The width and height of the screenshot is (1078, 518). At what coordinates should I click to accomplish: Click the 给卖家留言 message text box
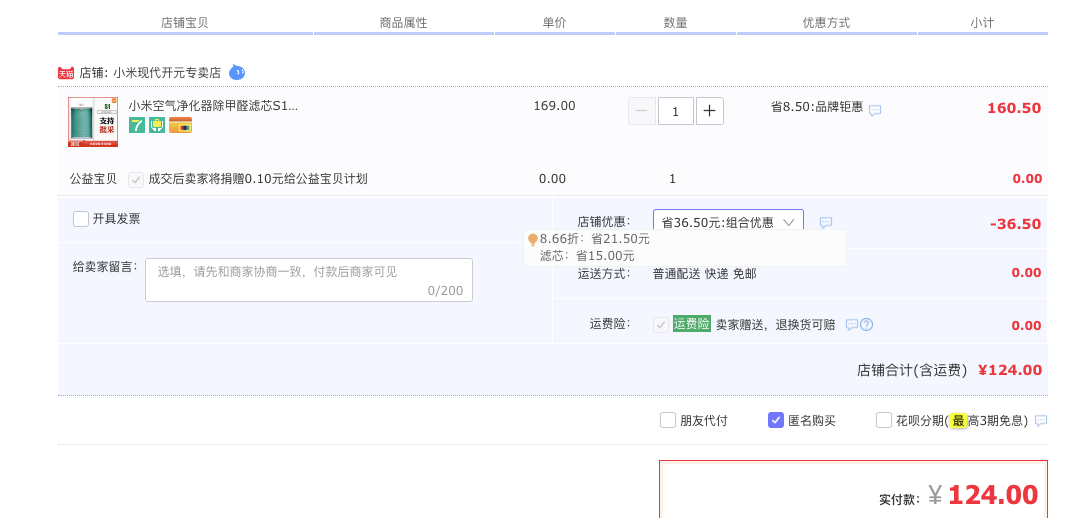pos(309,280)
